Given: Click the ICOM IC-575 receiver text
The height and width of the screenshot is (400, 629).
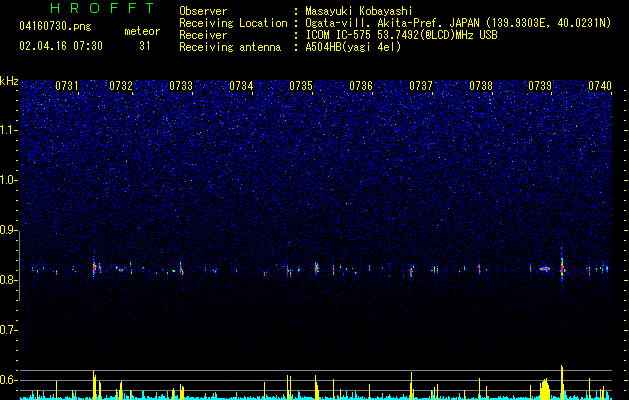Looking at the screenshot, I should 401,35.
